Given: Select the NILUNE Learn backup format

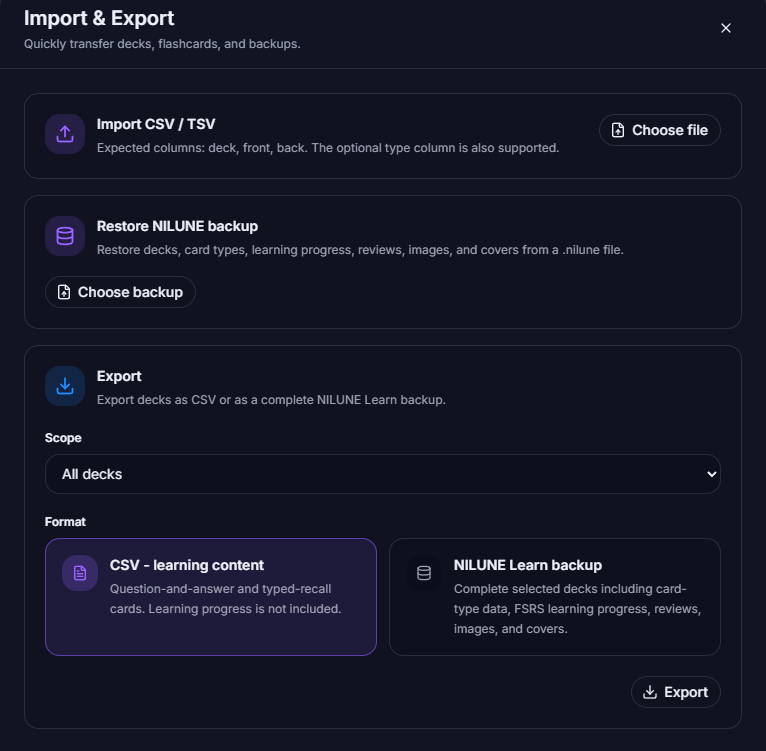Looking at the screenshot, I should click(x=554, y=597).
